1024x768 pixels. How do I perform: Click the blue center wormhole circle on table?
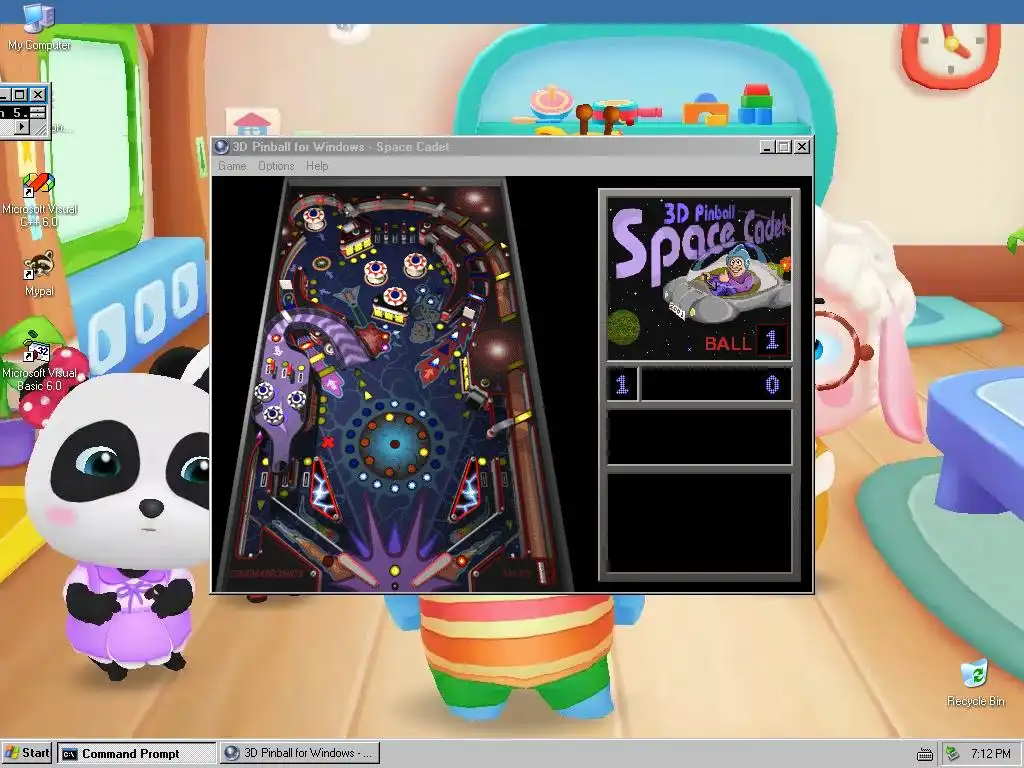tap(394, 444)
